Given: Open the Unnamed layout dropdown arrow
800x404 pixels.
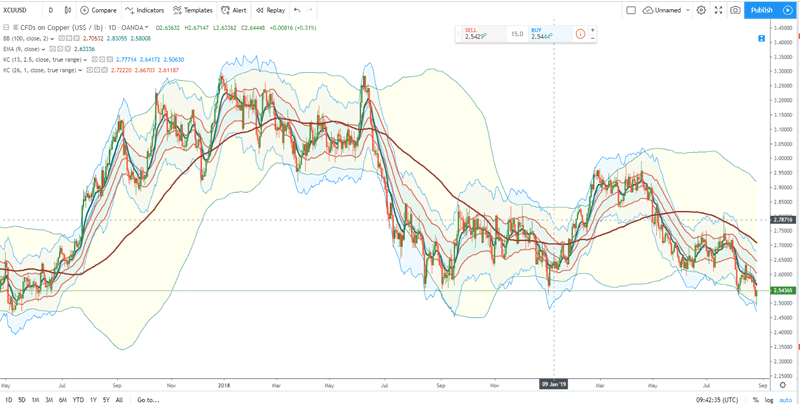Looking at the screenshot, I should pyautogui.click(x=686, y=10).
